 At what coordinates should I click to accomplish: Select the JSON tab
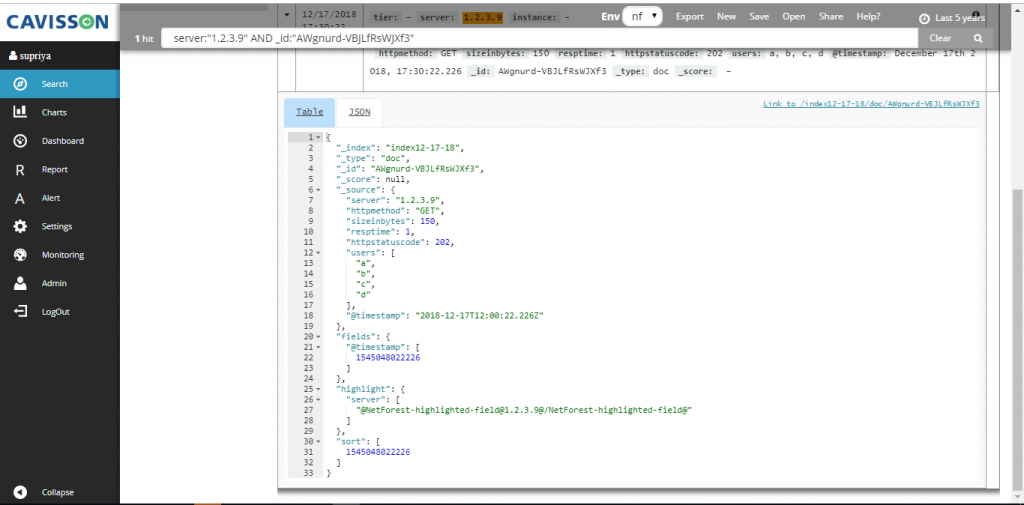[359, 112]
